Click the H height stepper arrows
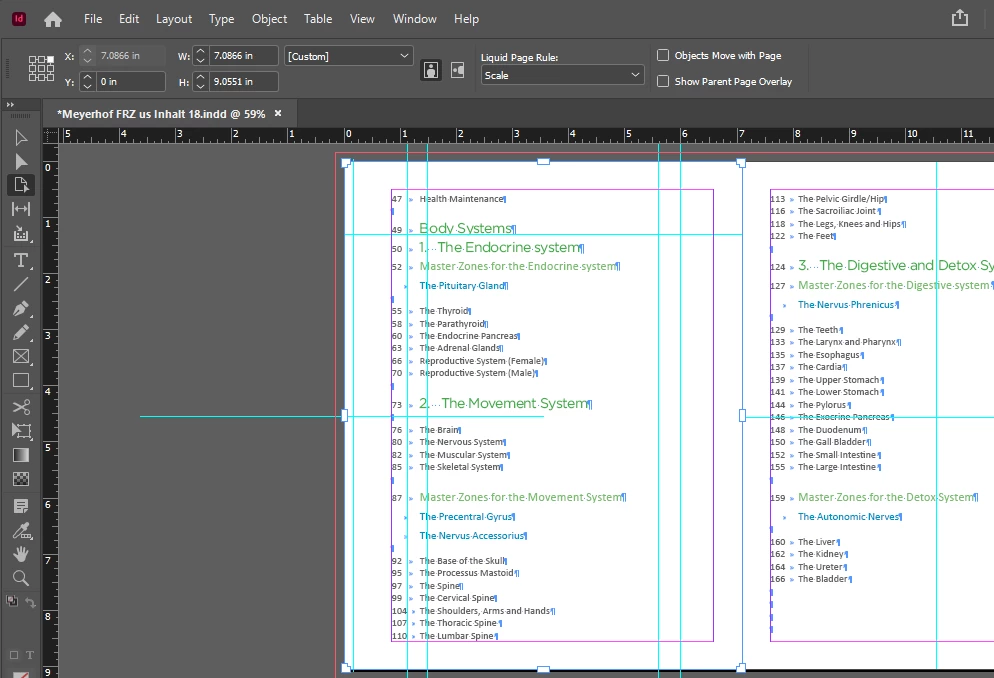This screenshot has height=678, width=994. [x=200, y=81]
